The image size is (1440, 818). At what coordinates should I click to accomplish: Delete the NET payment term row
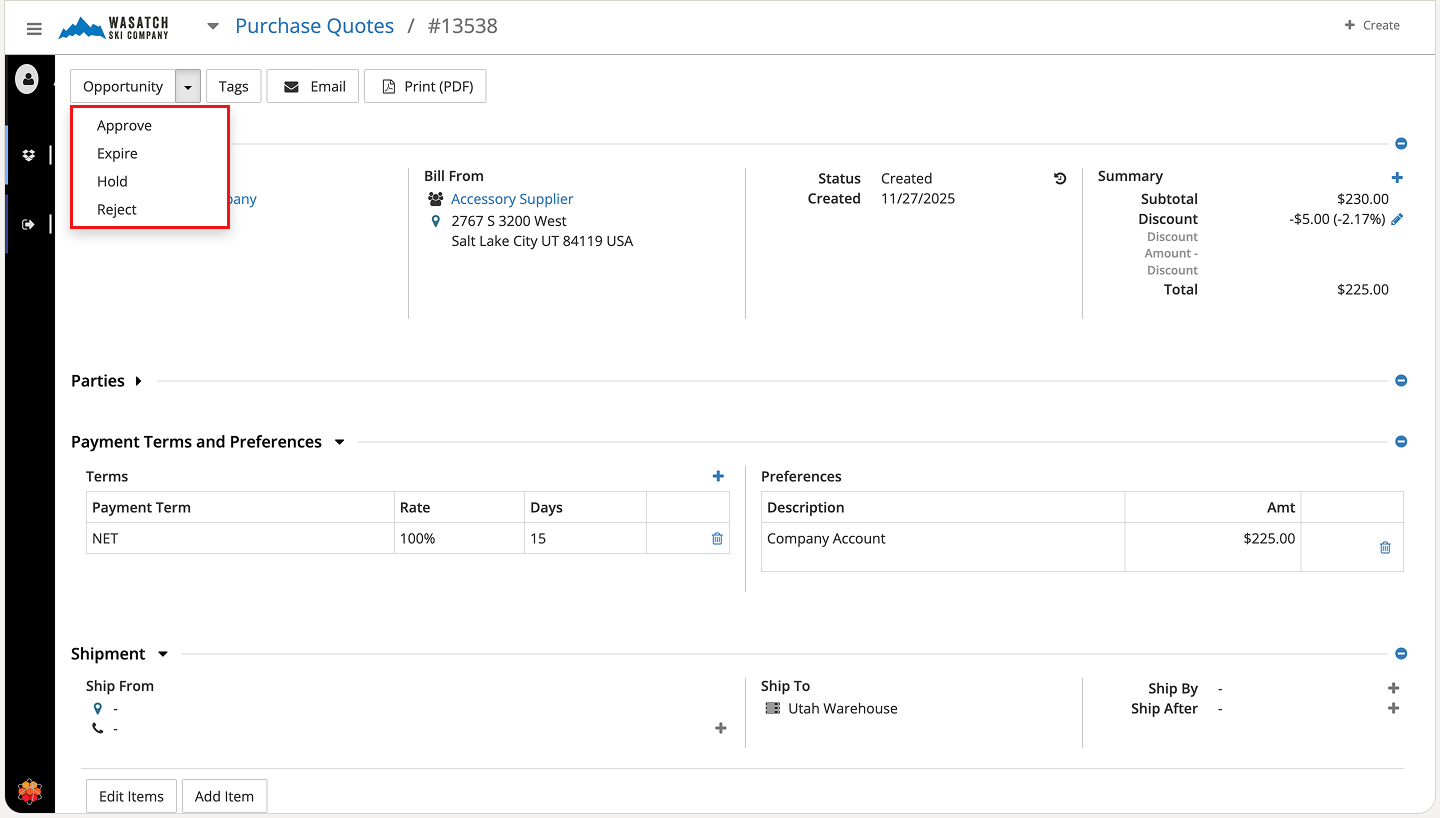(x=717, y=538)
